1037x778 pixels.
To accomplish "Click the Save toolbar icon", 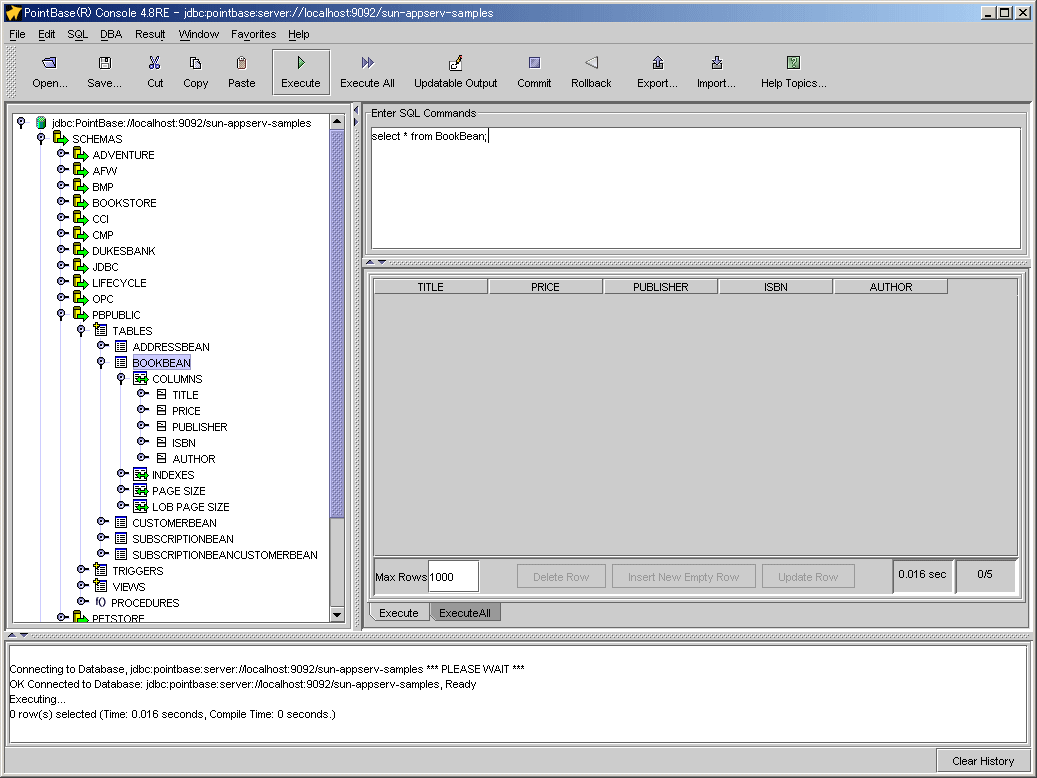I will point(104,63).
